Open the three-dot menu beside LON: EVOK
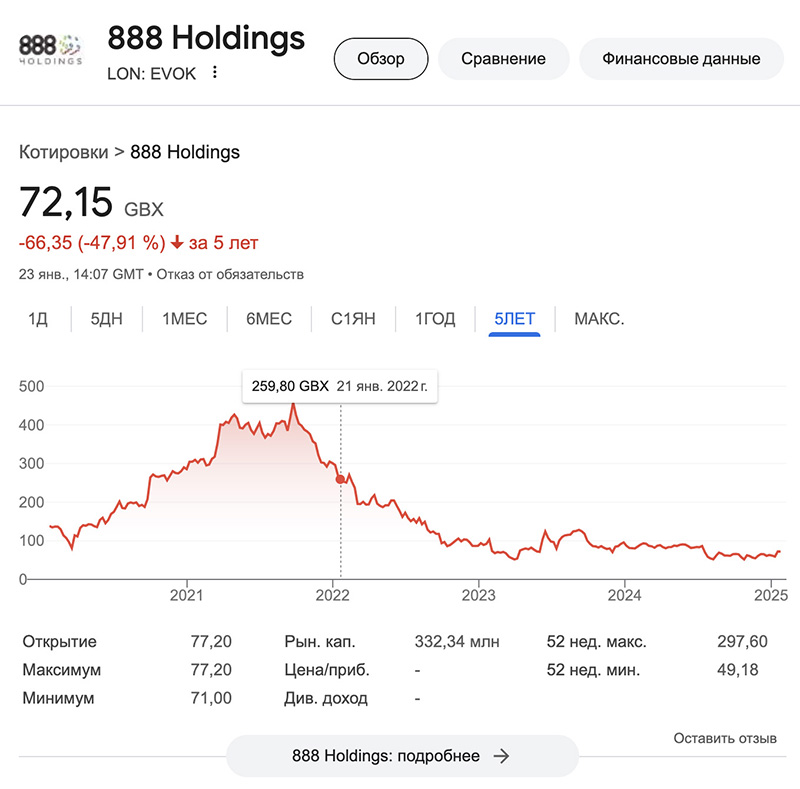 214,73
